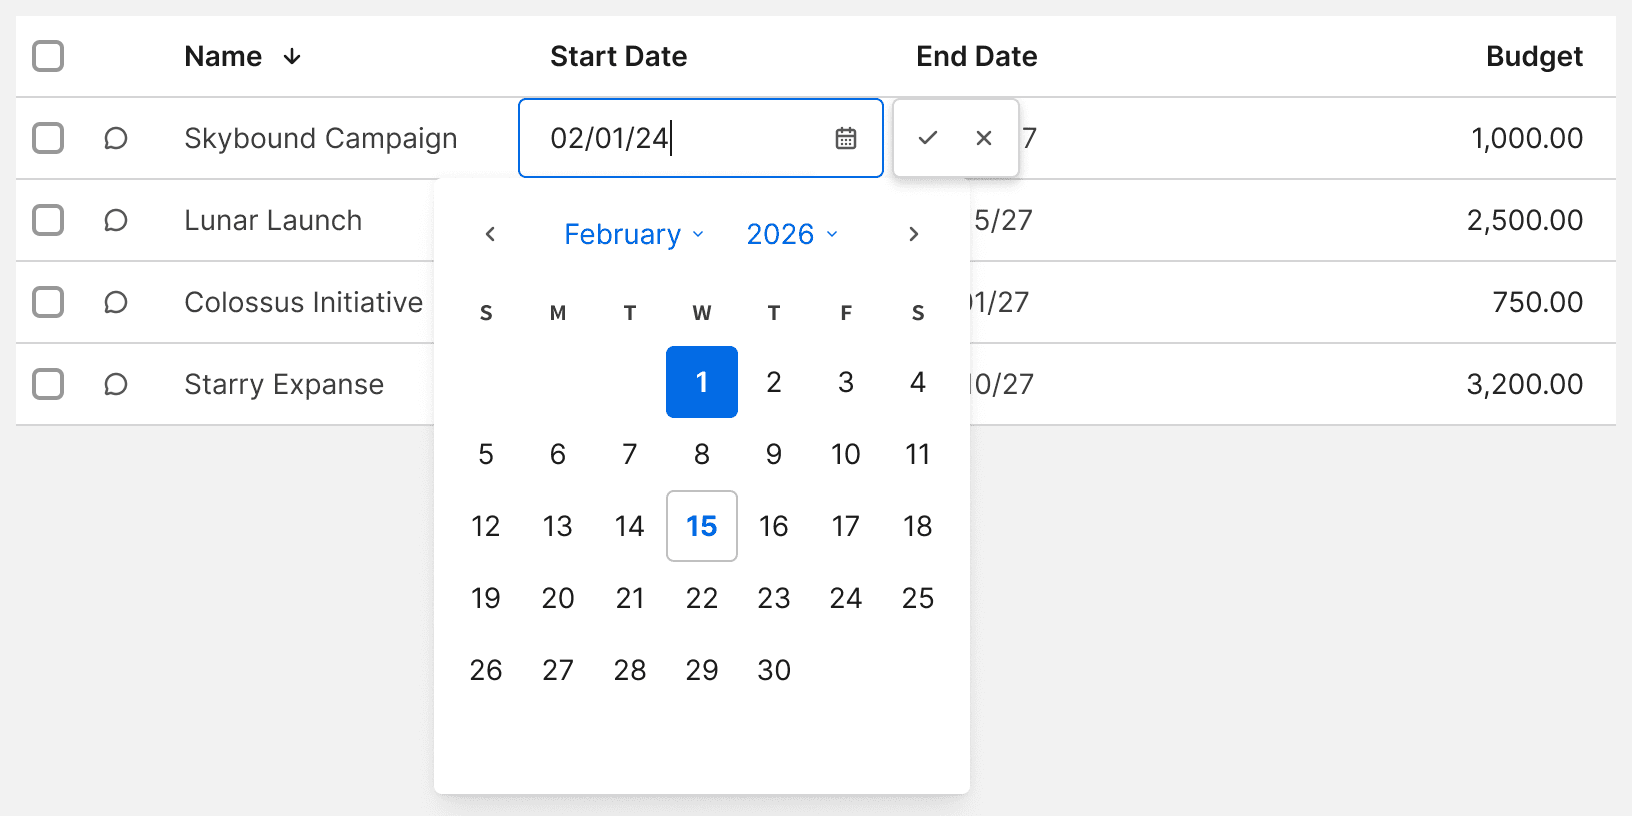Focus the Start Date text input
The image size is (1632, 816).
[680, 138]
